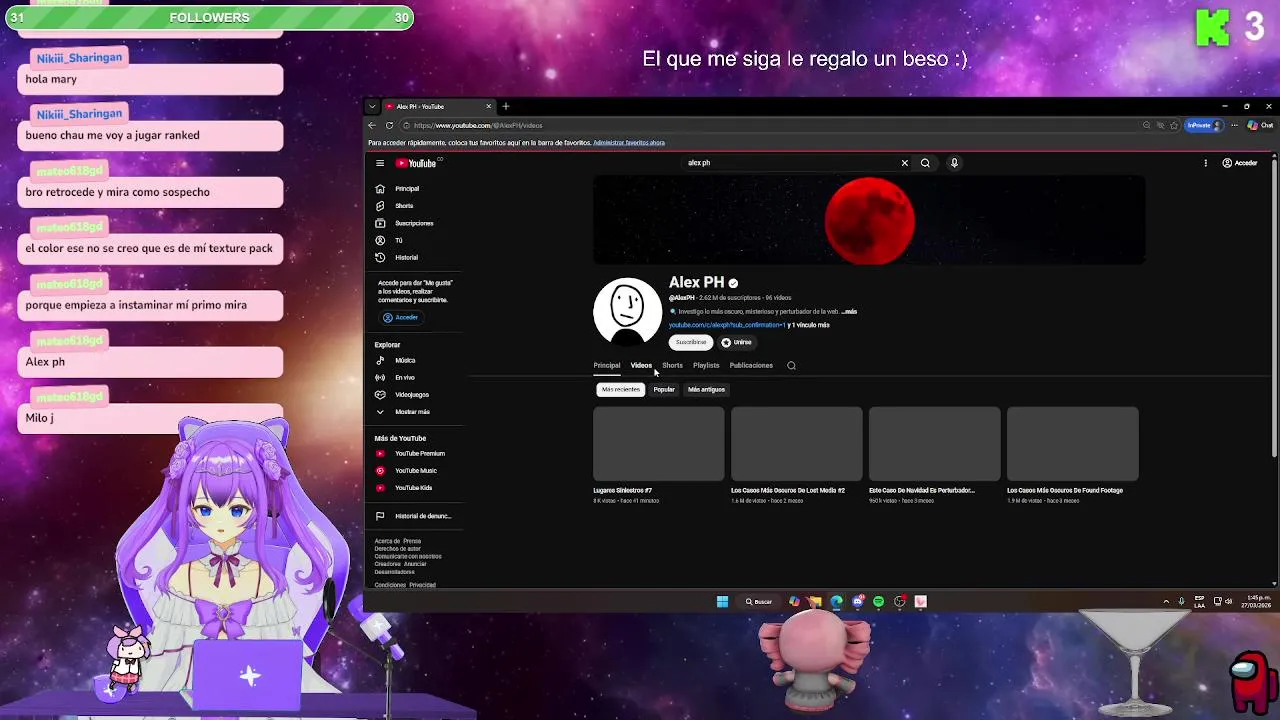Clear the search box with the X
Screen dimensions: 1280x720
click(x=905, y=163)
